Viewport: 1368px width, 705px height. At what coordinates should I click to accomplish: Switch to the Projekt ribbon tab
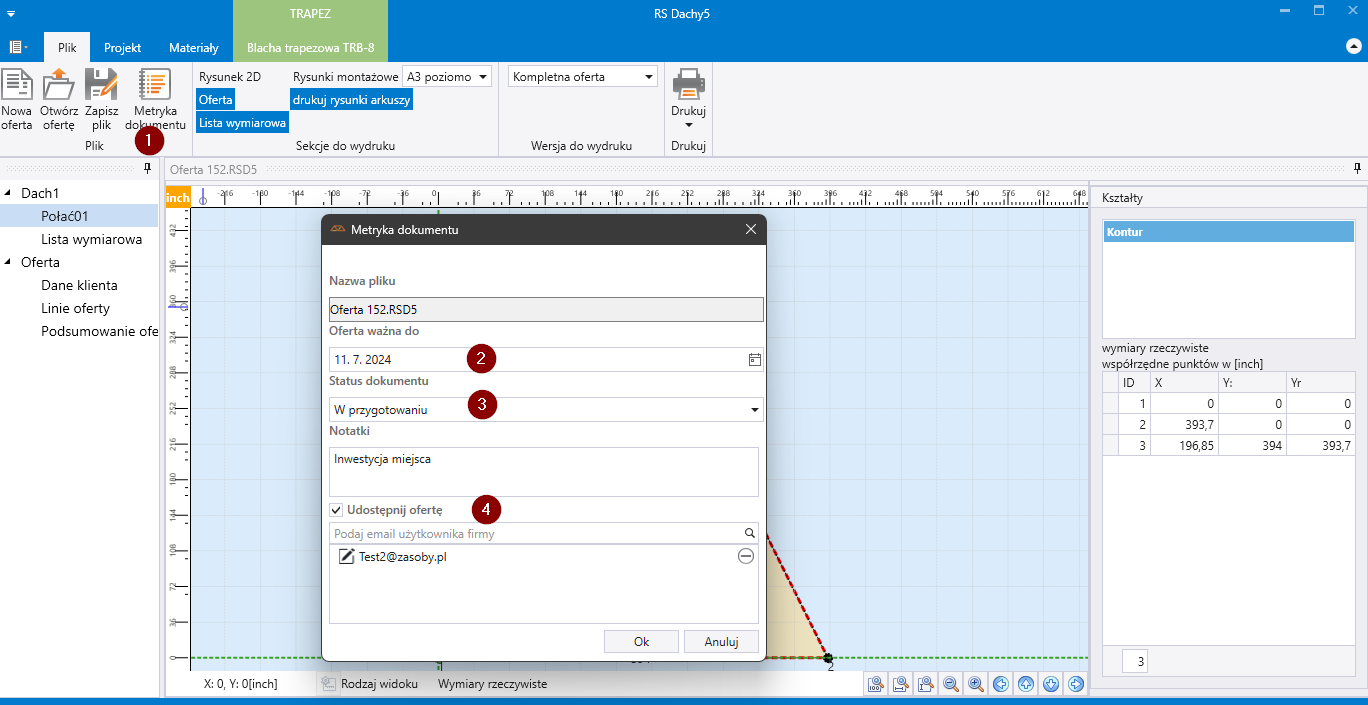122,47
